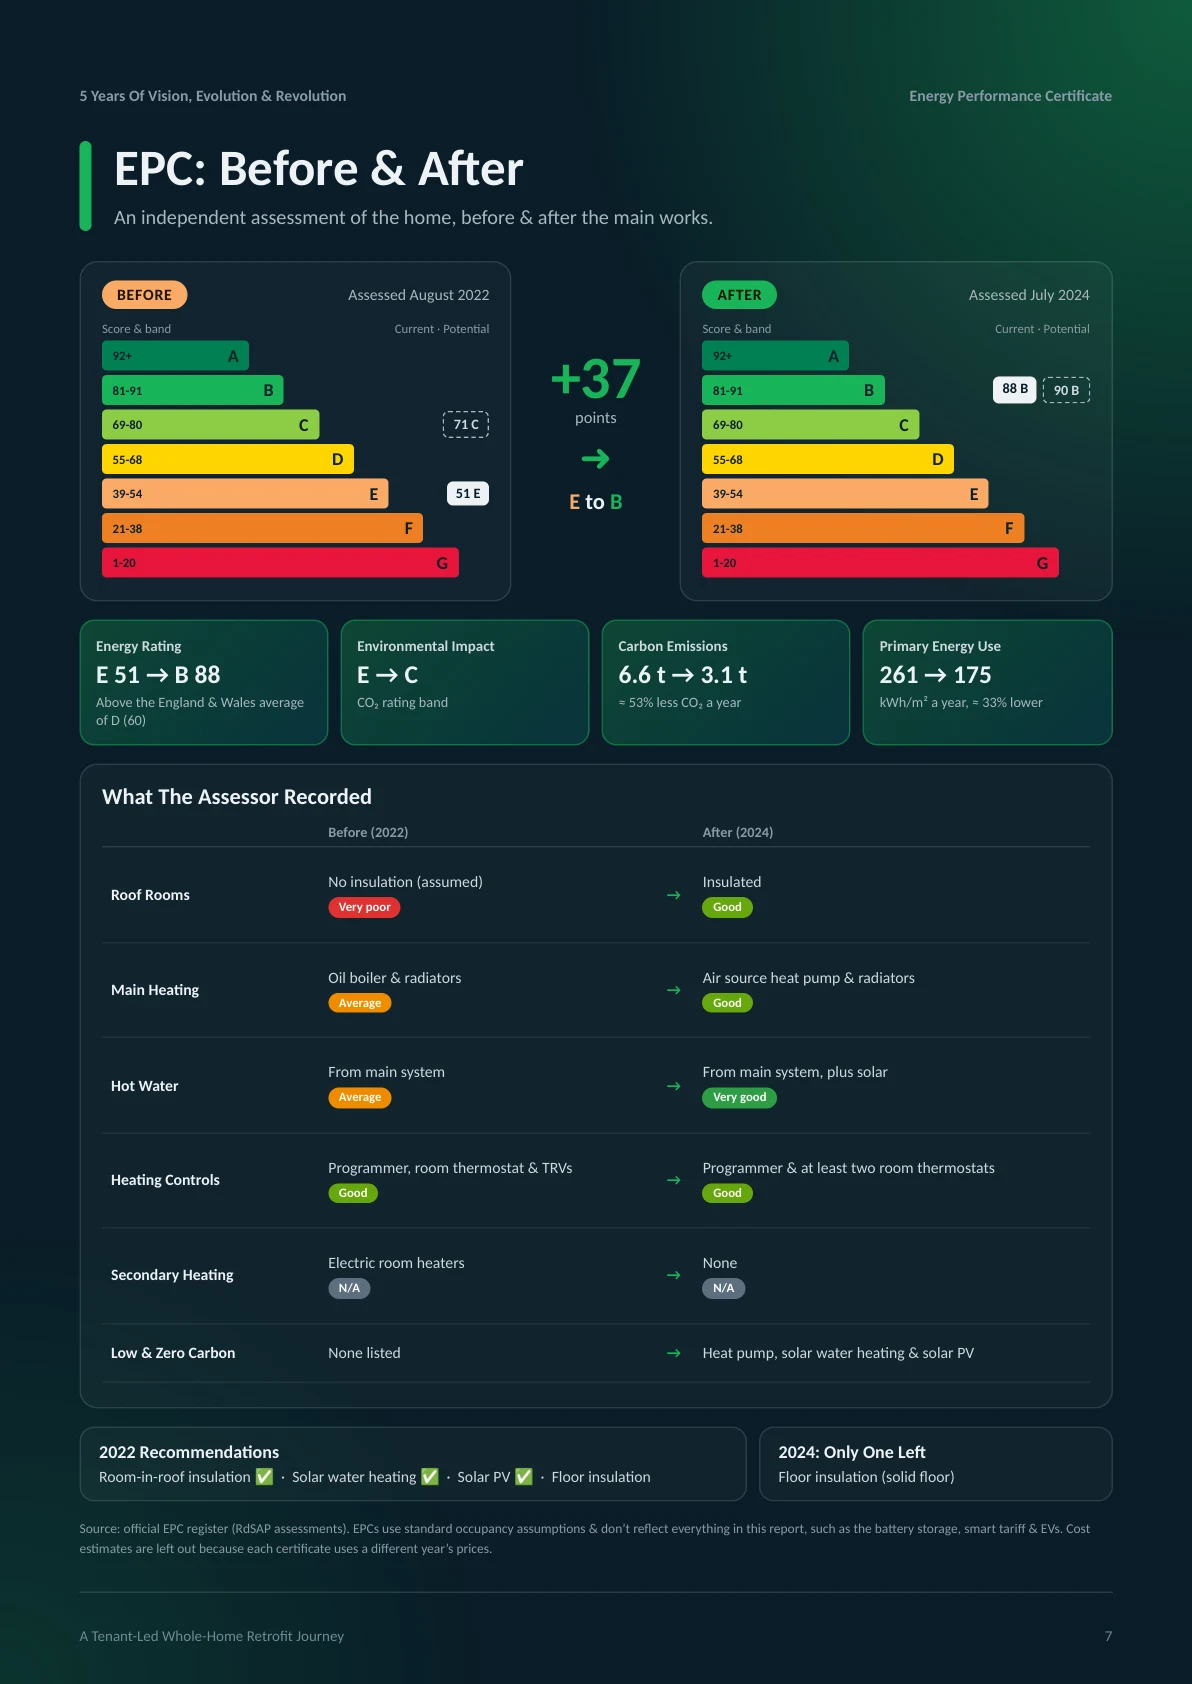Click the 69-80 C bar in the Before chart
Screen dimensions: 1192x1684
[x=210, y=425]
